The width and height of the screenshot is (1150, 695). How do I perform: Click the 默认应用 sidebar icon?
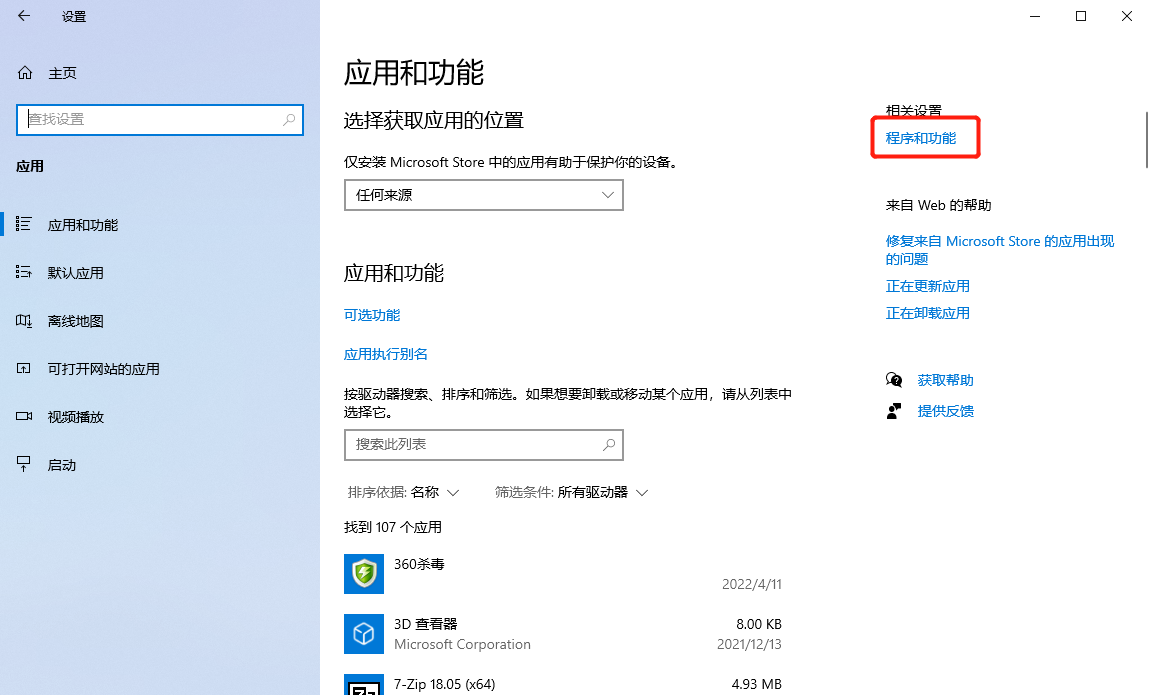click(23, 273)
